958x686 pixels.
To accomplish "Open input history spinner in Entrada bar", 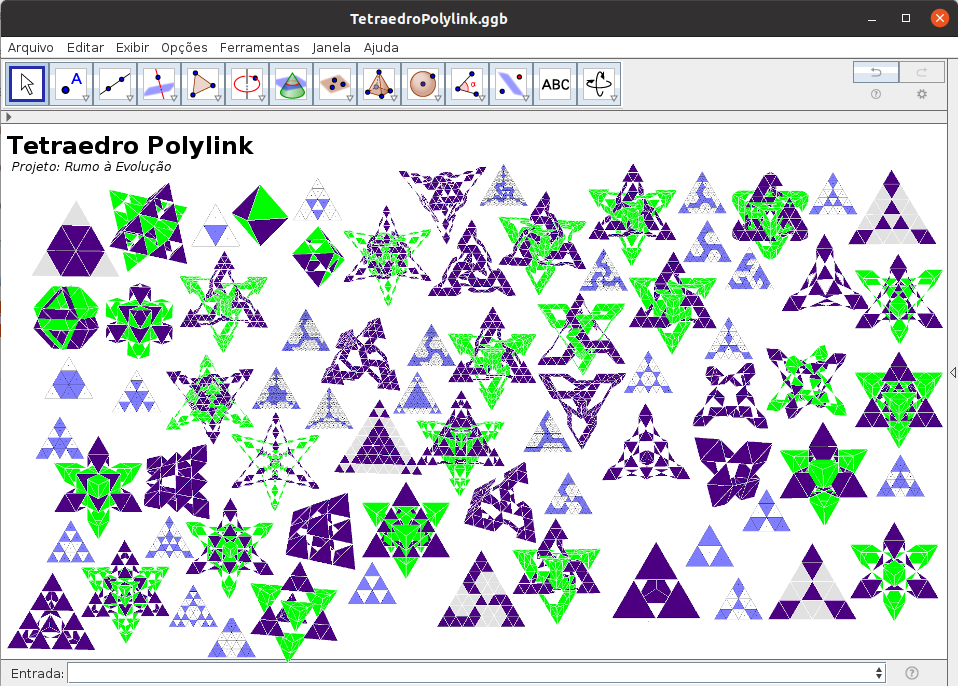I will pyautogui.click(x=879, y=673).
